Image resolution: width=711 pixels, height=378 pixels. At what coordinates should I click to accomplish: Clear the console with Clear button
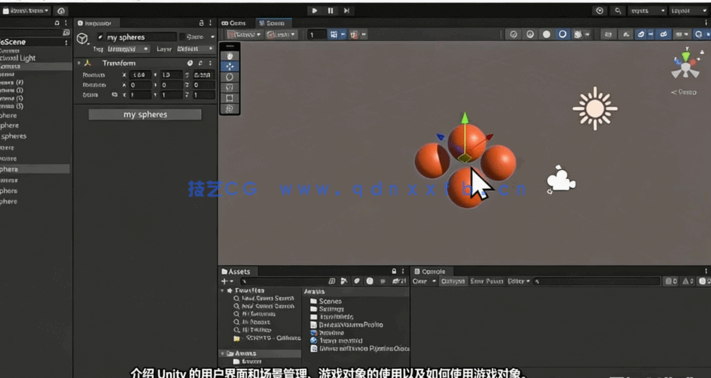coord(420,281)
